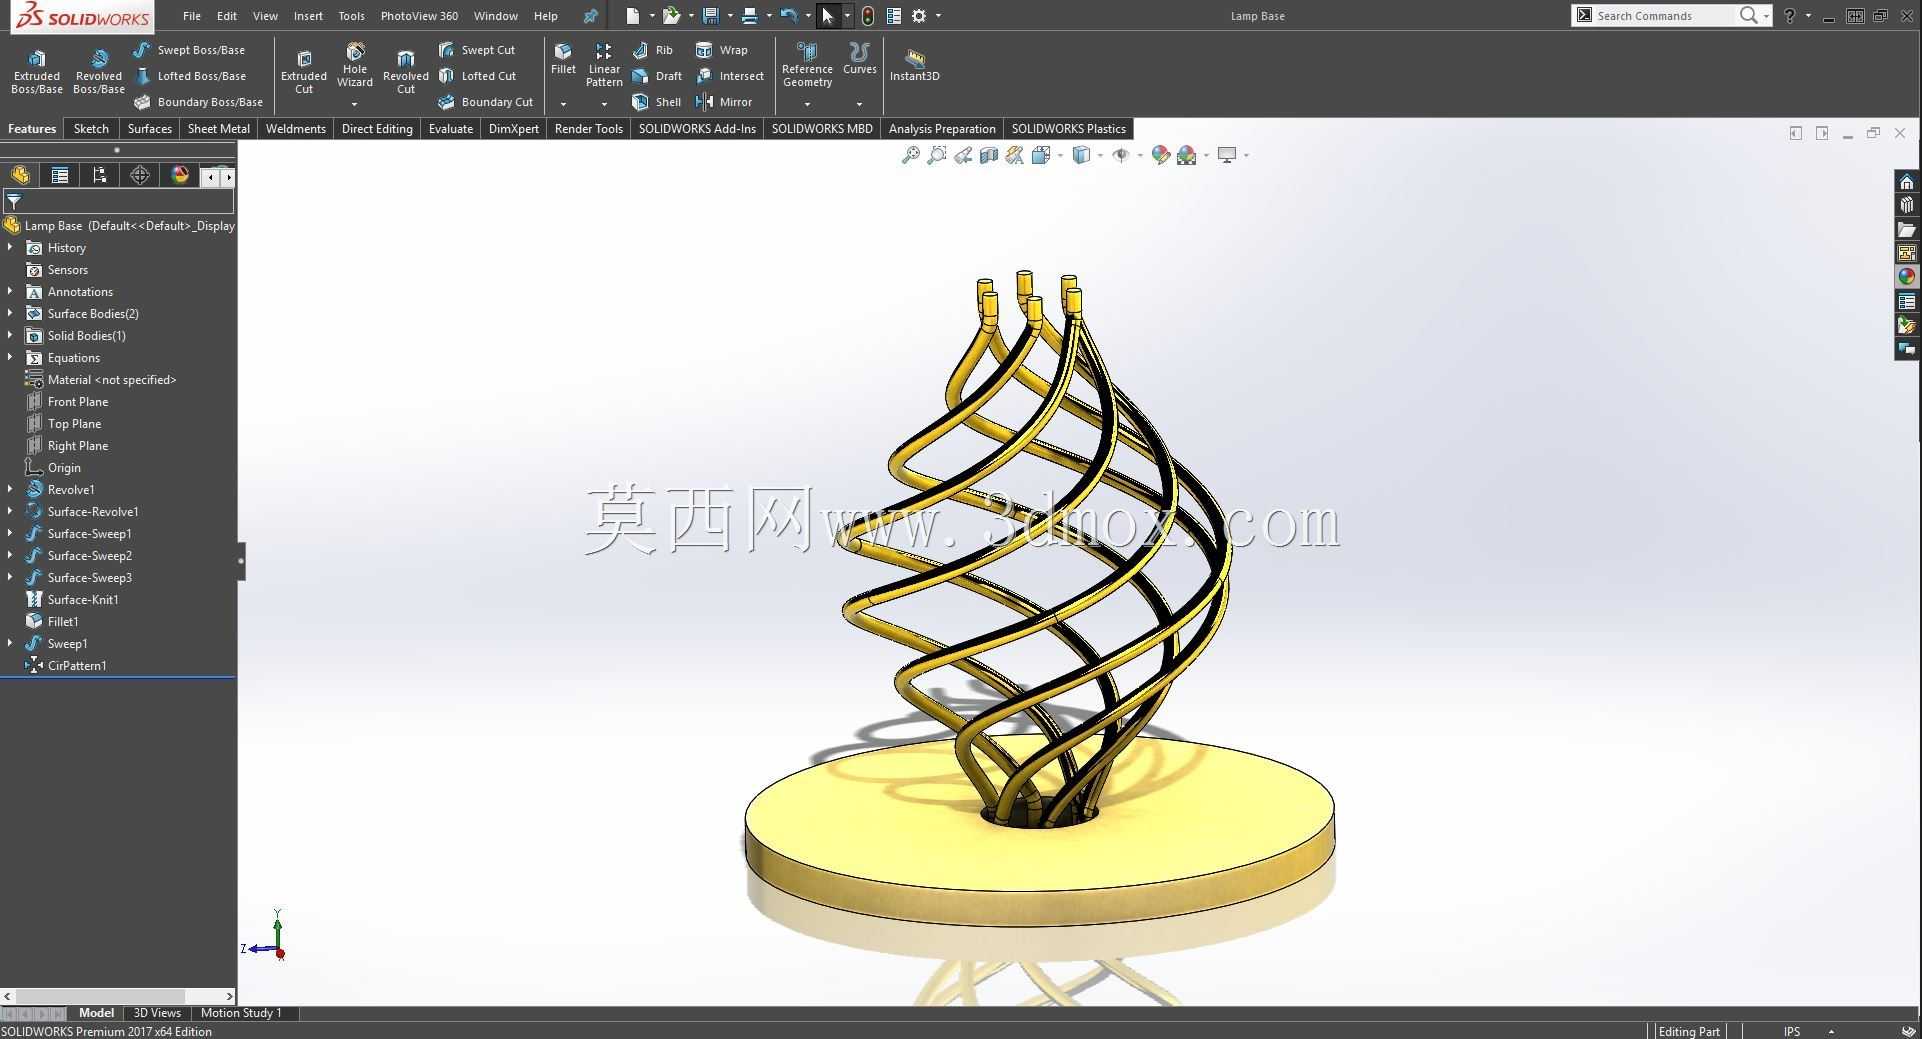Screen dimensions: 1922x1039
Task: Choose the Lofted Cut tool
Action: (x=476, y=76)
